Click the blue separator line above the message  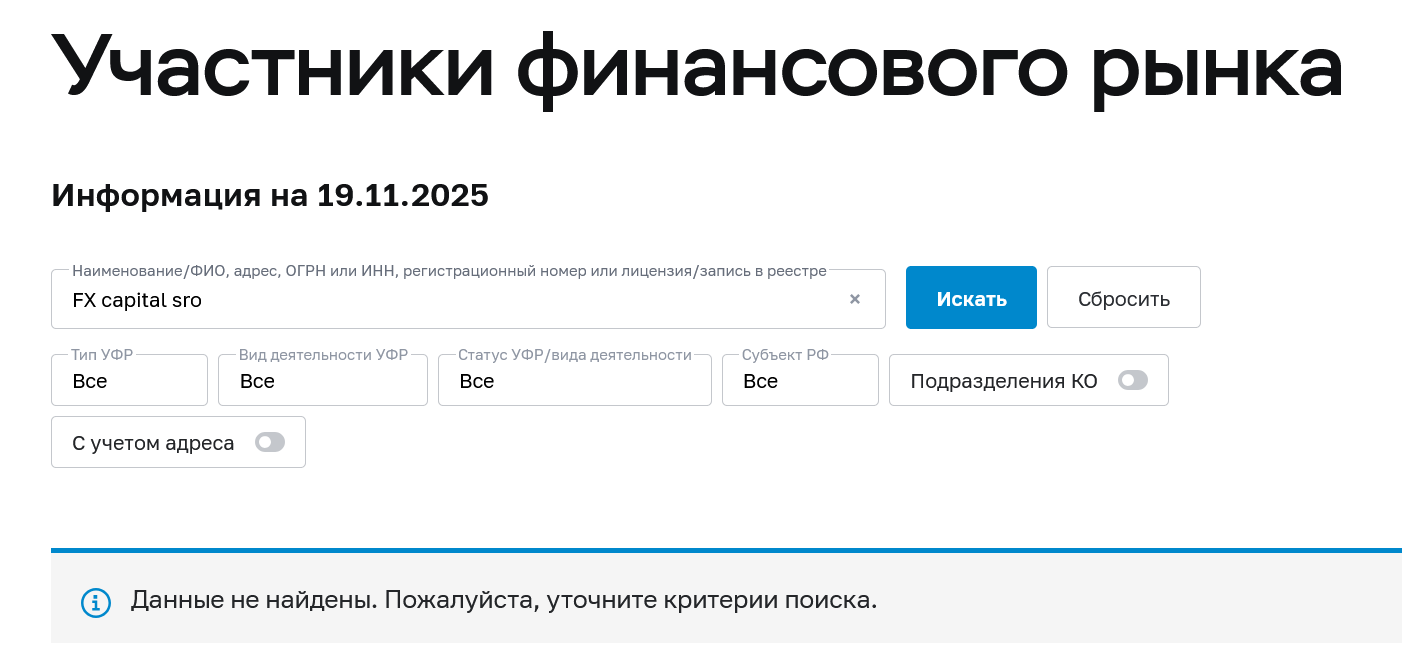[x=726, y=550]
